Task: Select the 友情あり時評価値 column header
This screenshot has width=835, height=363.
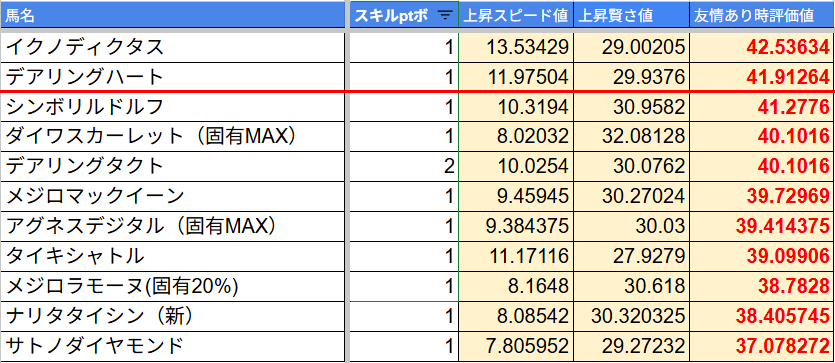Action: (762, 16)
